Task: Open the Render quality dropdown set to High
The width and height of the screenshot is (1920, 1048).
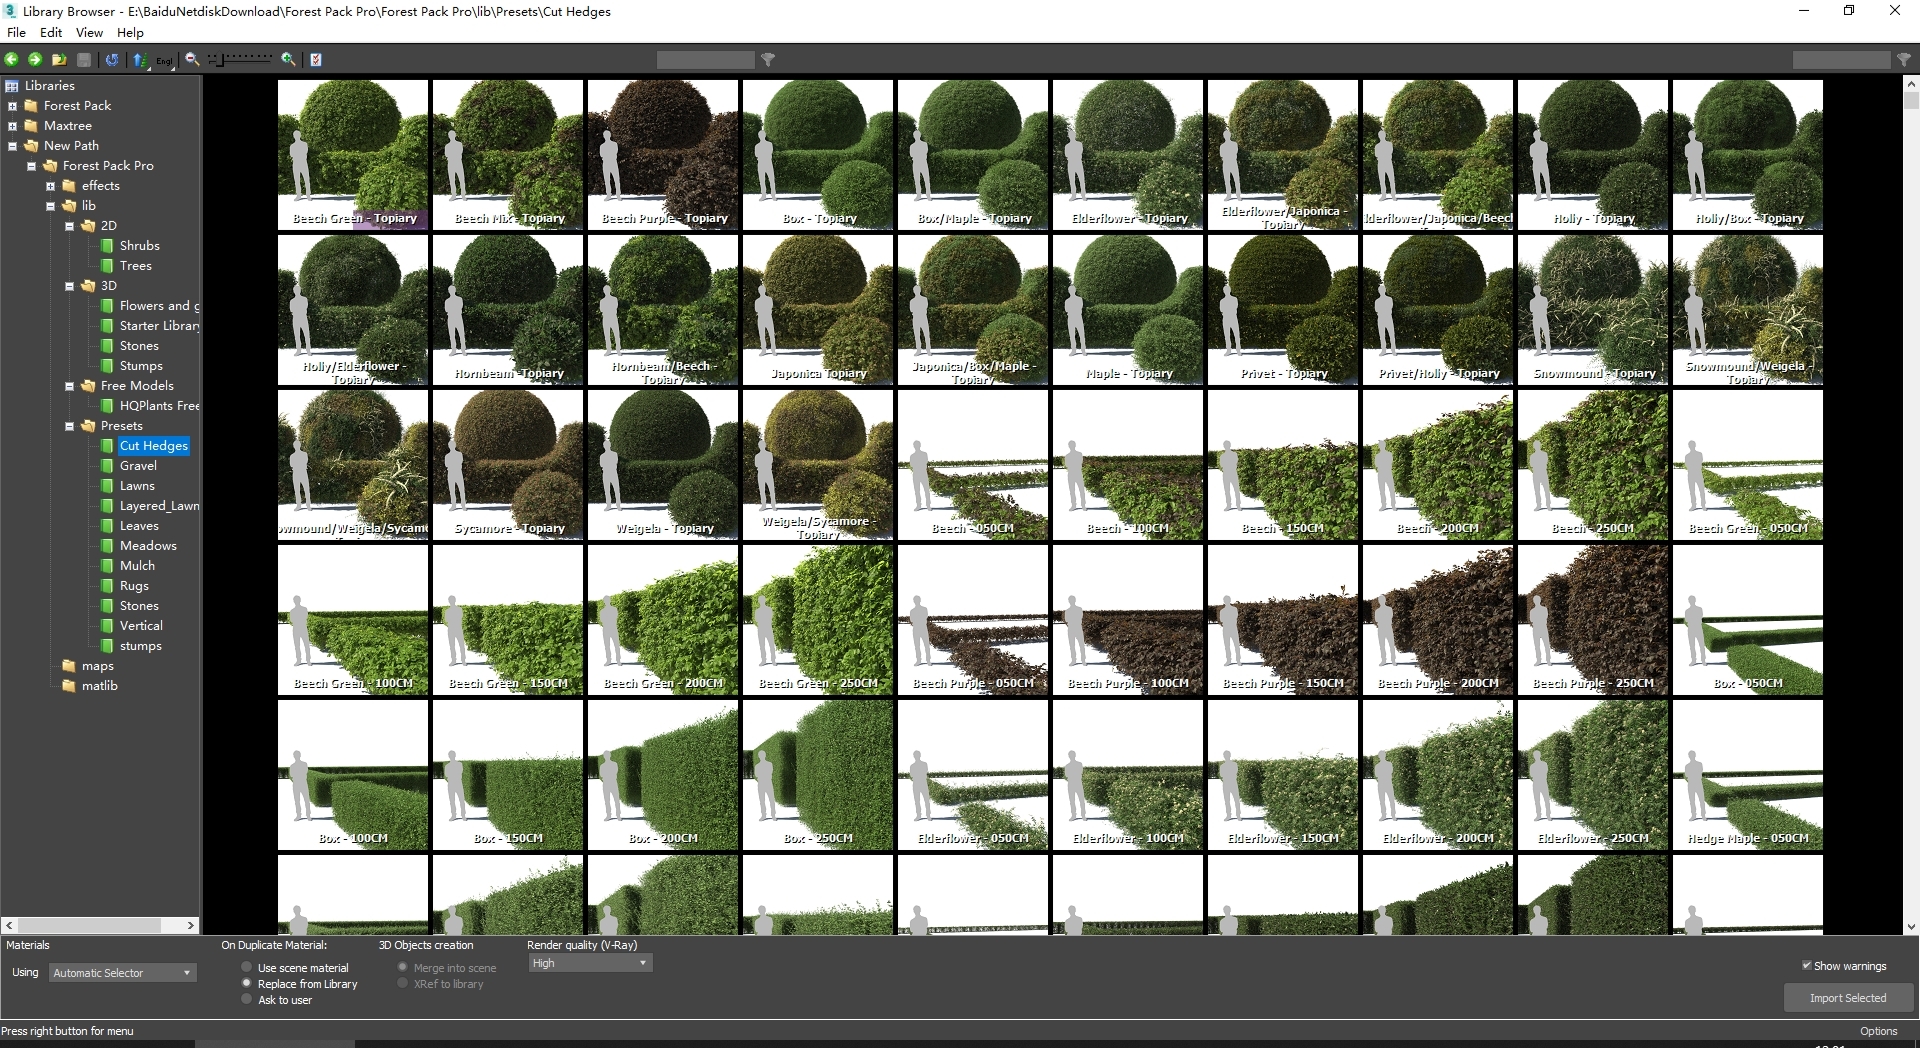Action: 589,963
